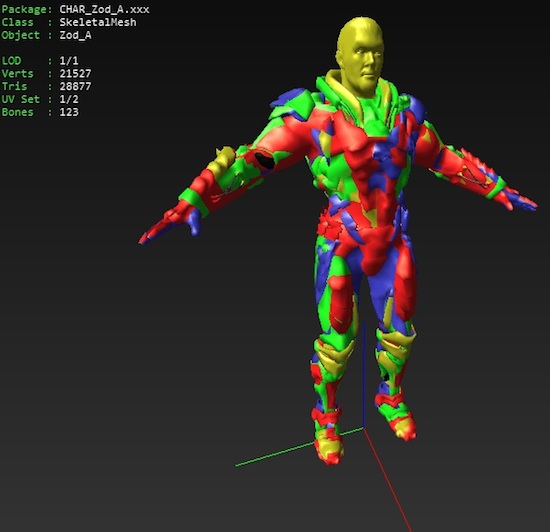
Task: Click the UV Set value 1/2
Action: (x=69, y=100)
